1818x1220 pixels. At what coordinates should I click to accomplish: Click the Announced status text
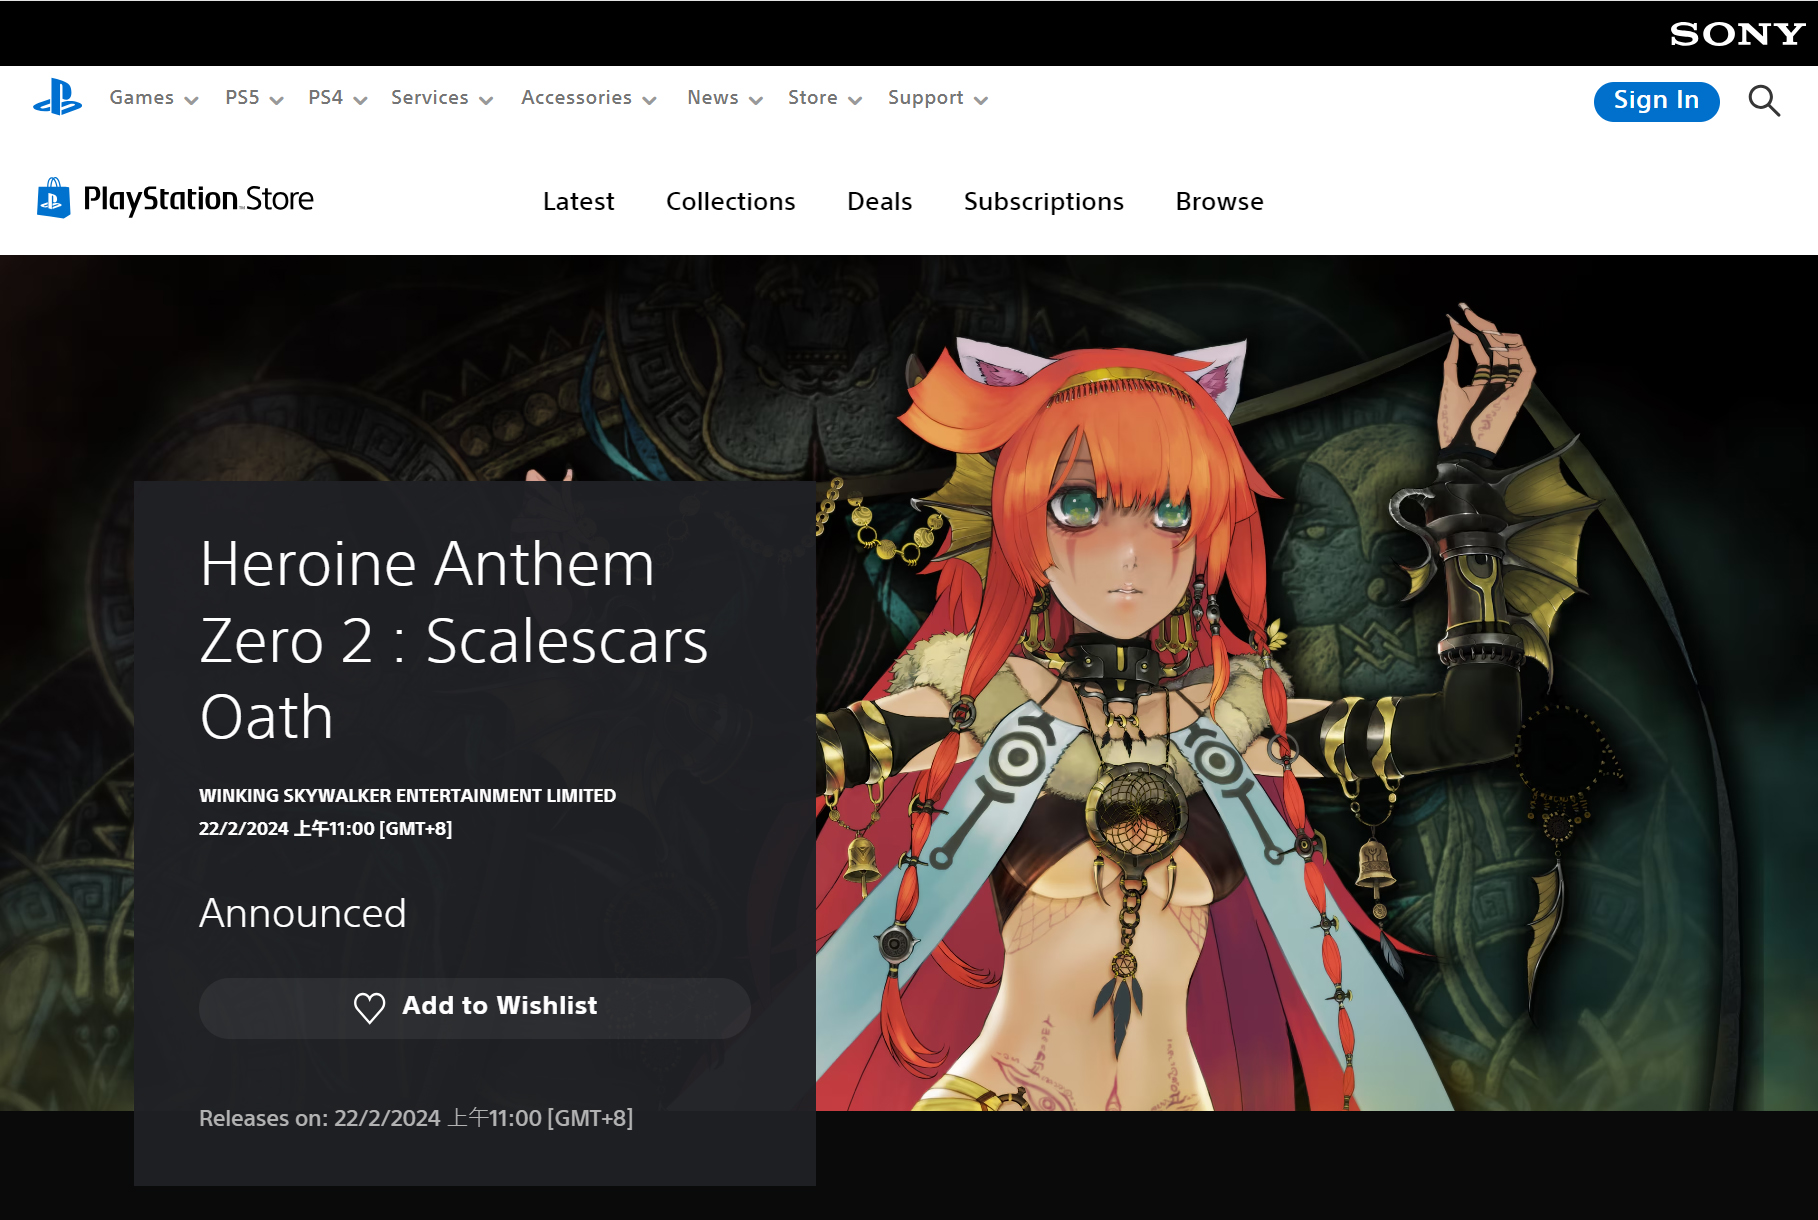[x=303, y=913]
